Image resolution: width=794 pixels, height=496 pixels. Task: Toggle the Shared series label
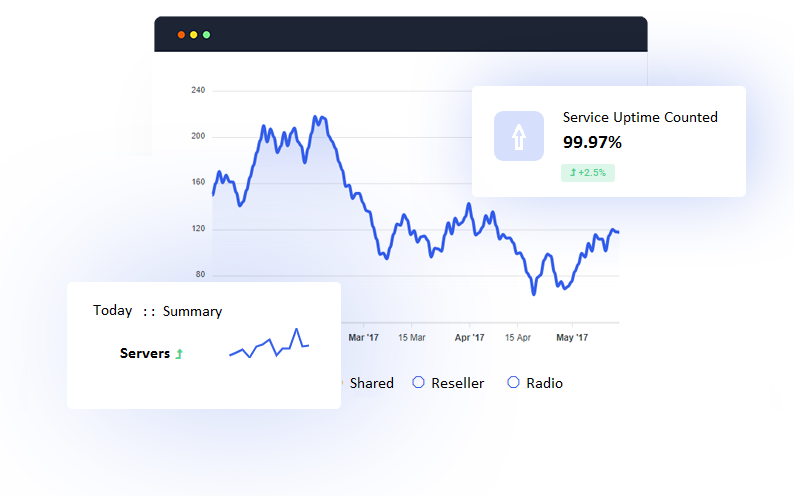pyautogui.click(x=371, y=383)
